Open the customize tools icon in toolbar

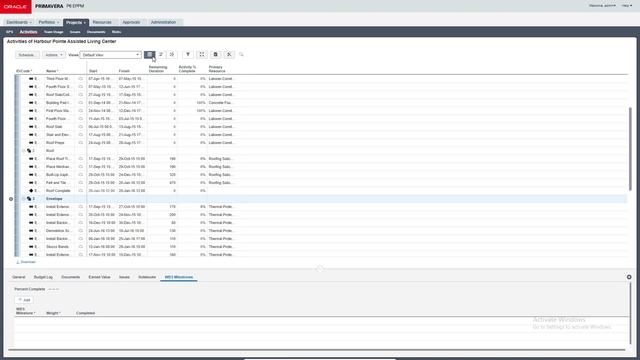229,55
